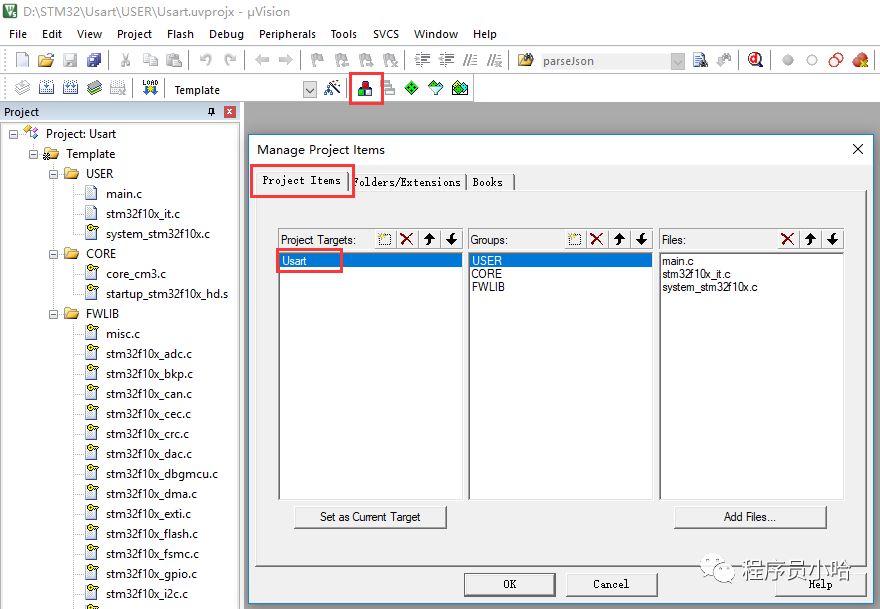This screenshot has width=880, height=609.
Task: Click New Project Target icon
Action: pyautogui.click(x=384, y=239)
